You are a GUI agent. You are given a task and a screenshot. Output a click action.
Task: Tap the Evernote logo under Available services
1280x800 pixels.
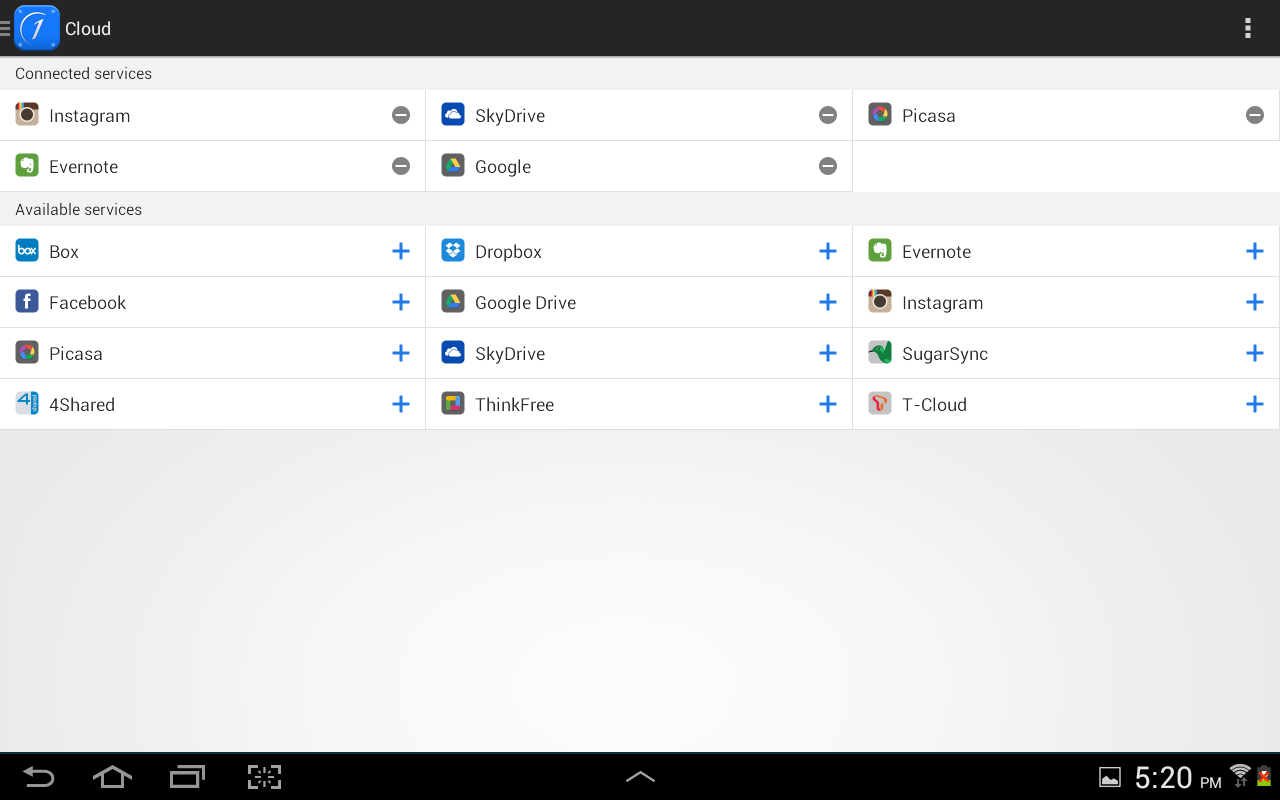click(x=880, y=251)
